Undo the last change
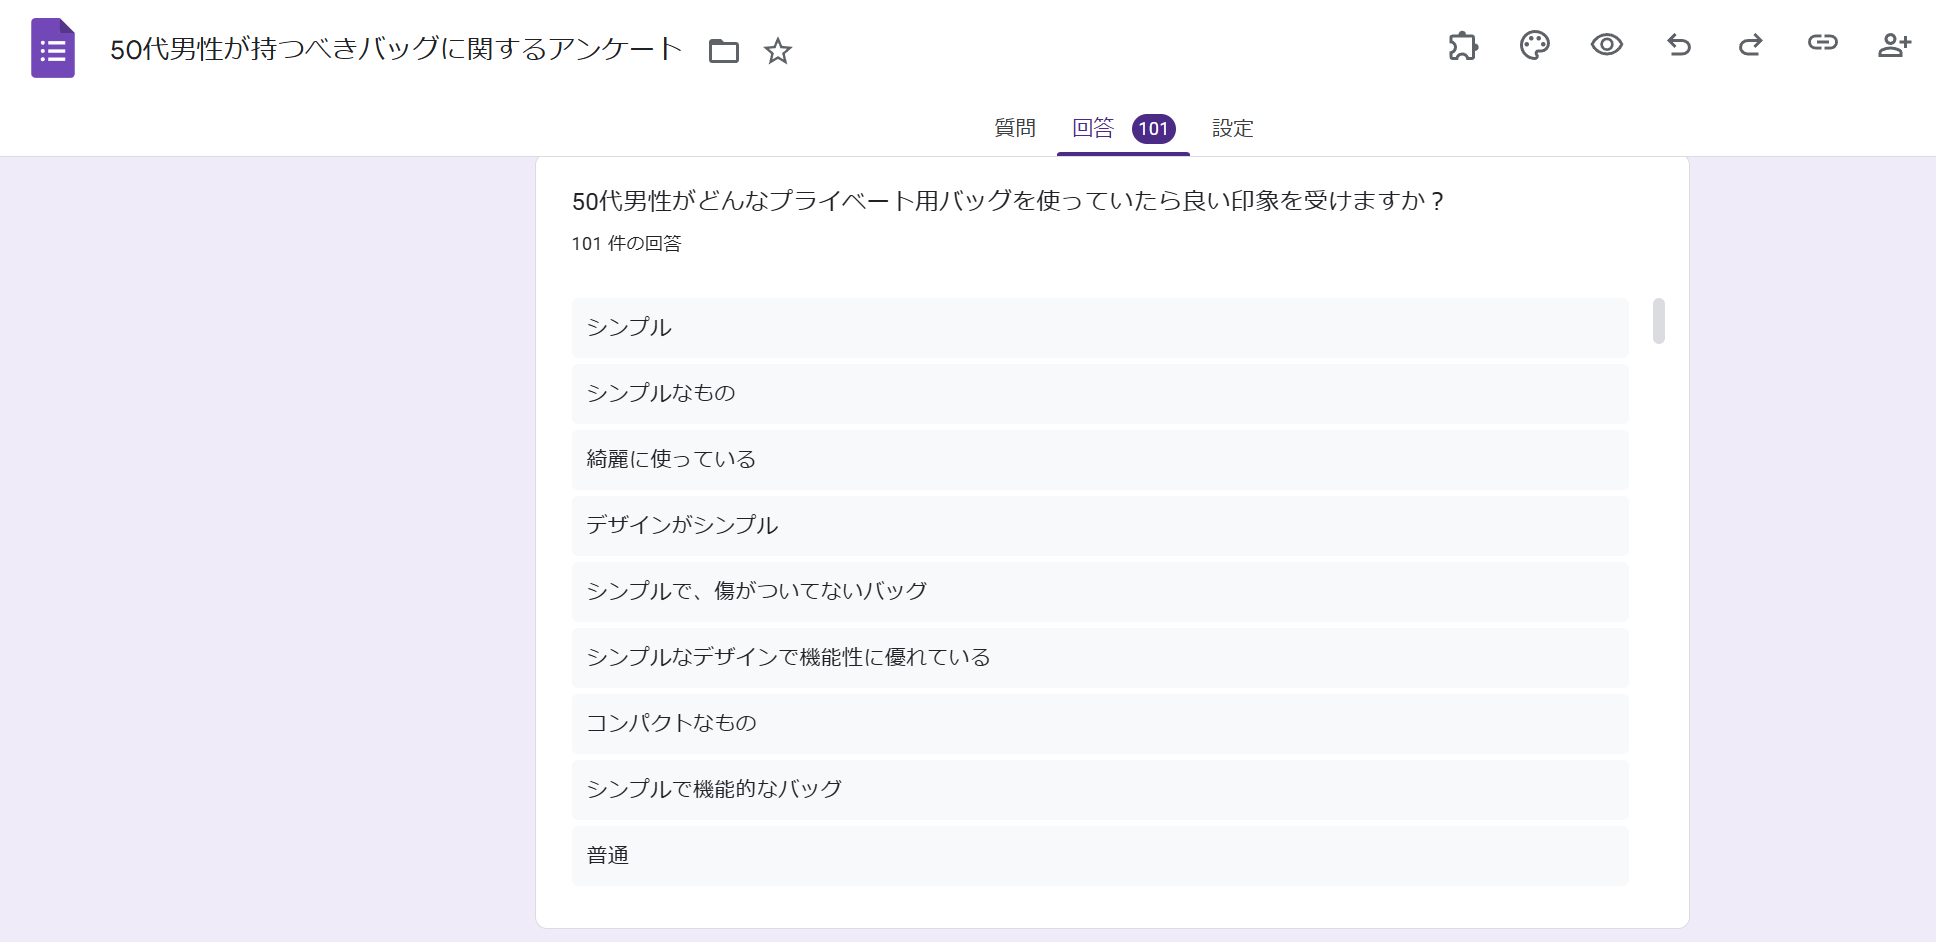The height and width of the screenshot is (942, 1936). 1679,45
